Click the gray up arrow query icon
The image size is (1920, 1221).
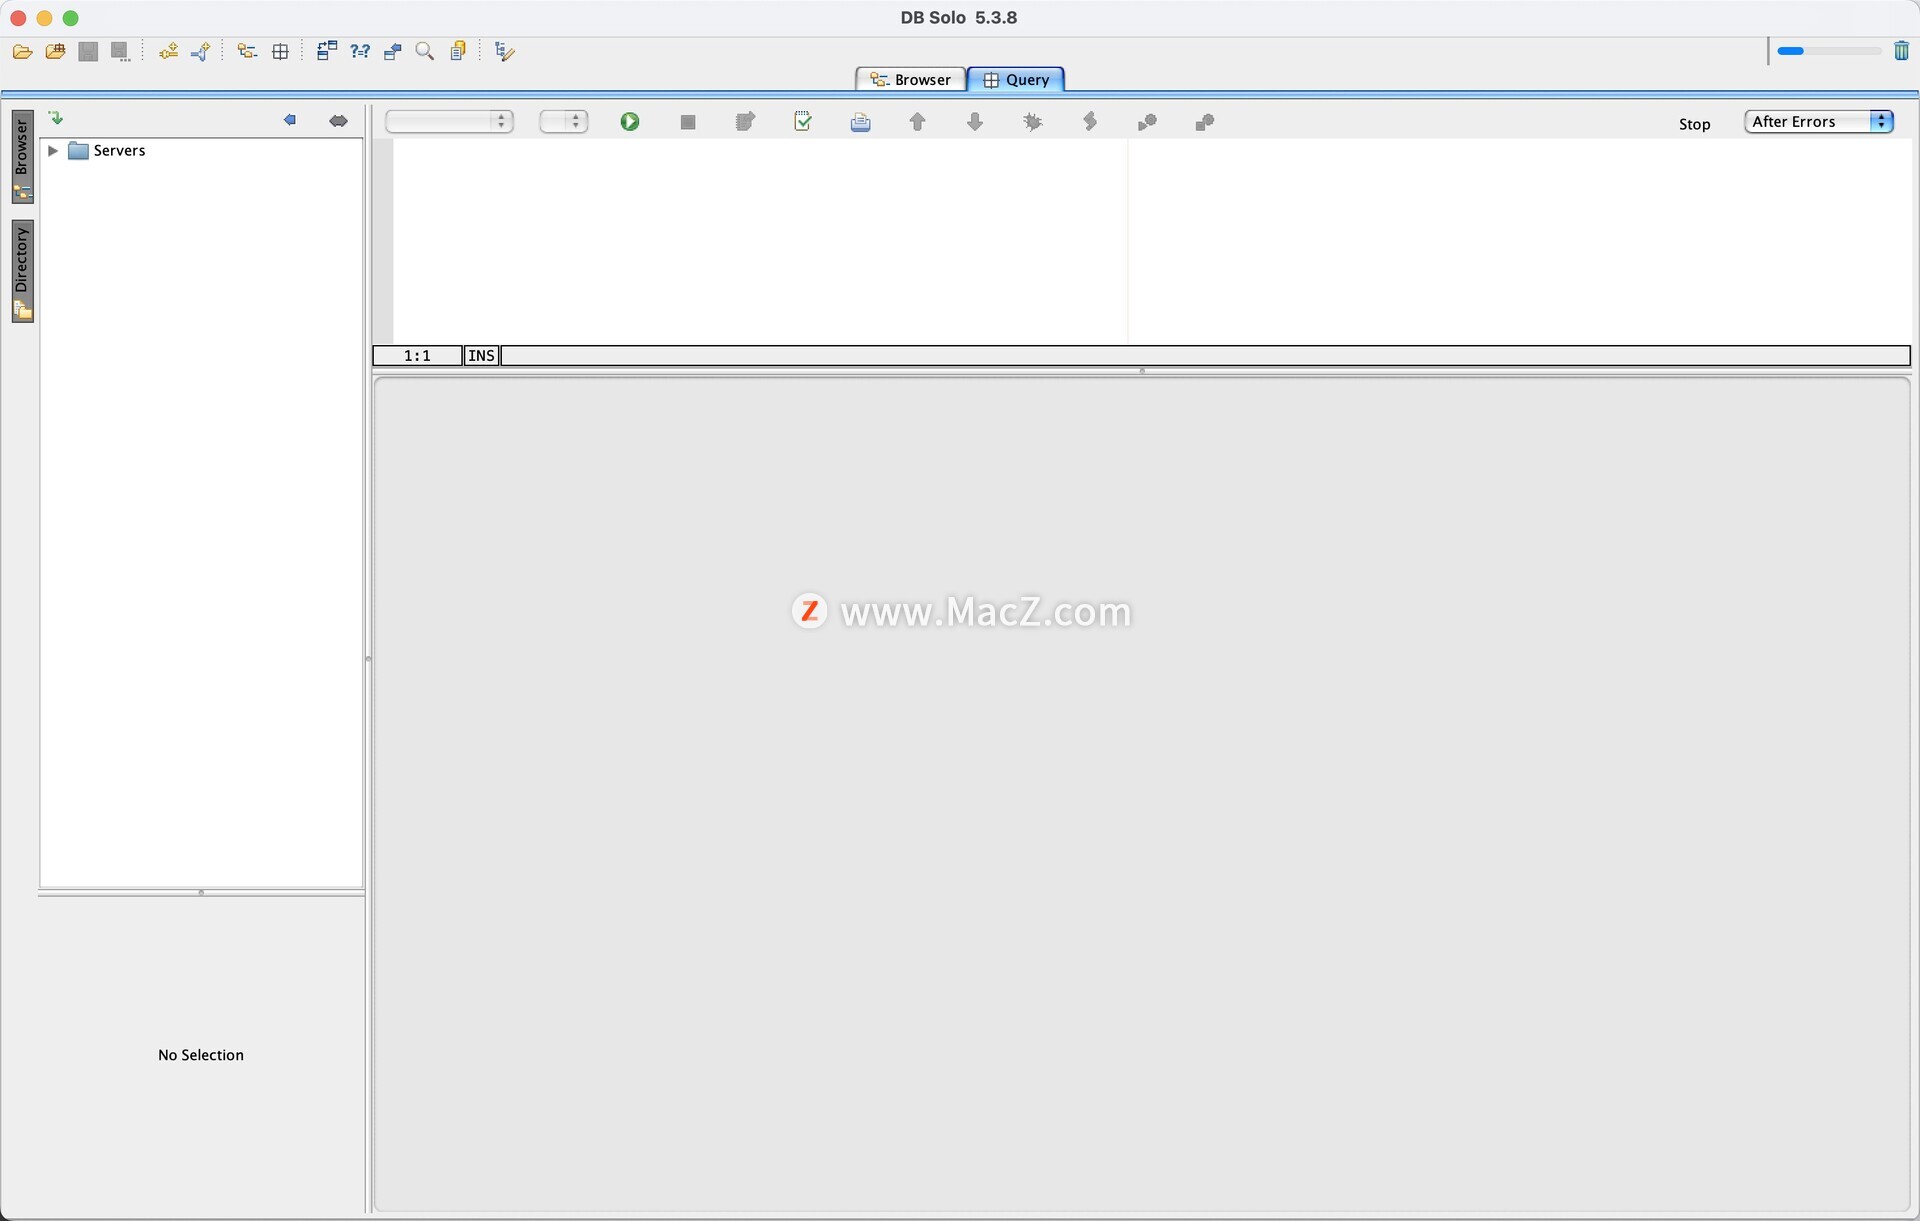pyautogui.click(x=917, y=122)
